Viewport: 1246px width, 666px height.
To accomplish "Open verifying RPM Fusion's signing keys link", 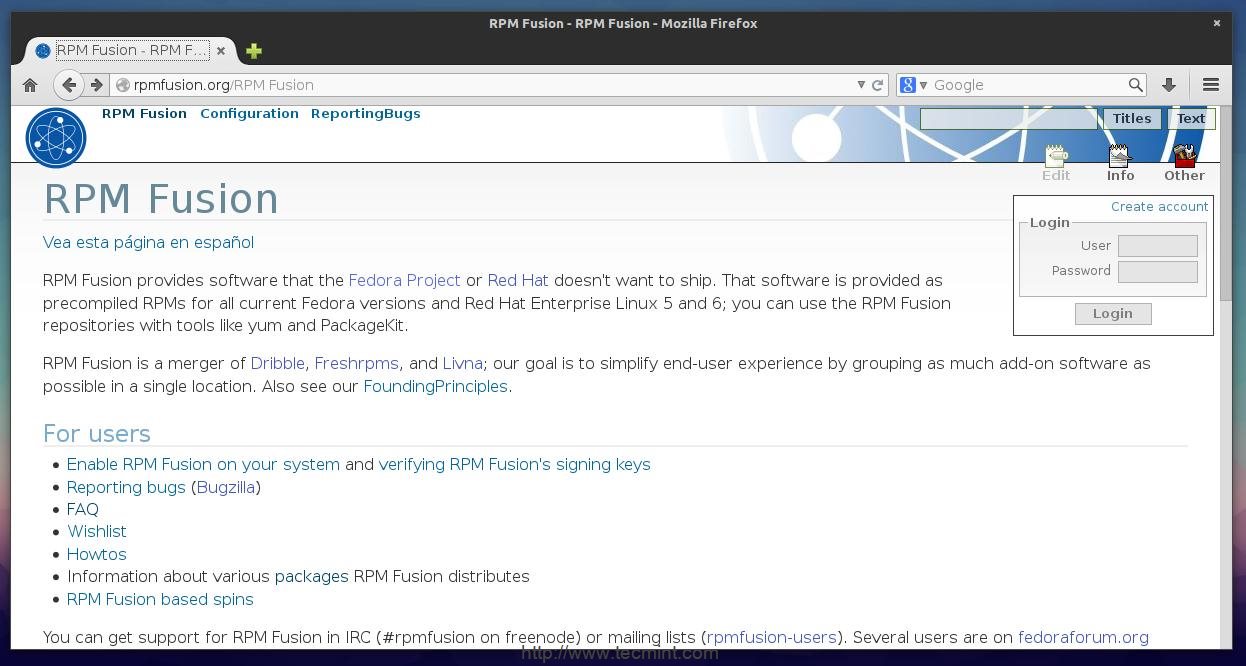I will pos(514,464).
